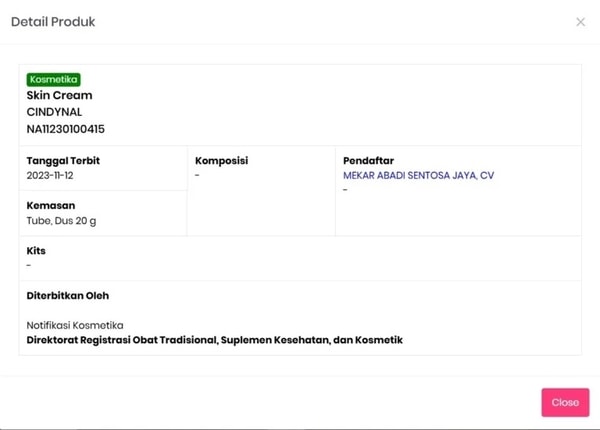The width and height of the screenshot is (600, 430).
Task: Click the Kits heading
Action: click(x=36, y=250)
